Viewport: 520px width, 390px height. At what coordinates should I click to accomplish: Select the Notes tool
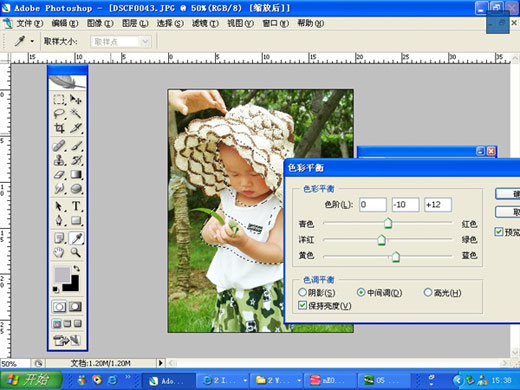point(59,238)
